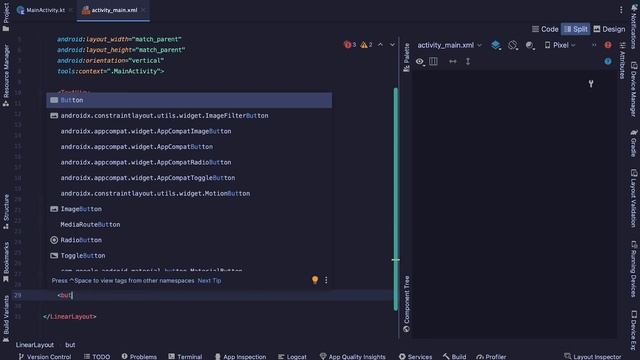Switch editor to Code view

545,29
